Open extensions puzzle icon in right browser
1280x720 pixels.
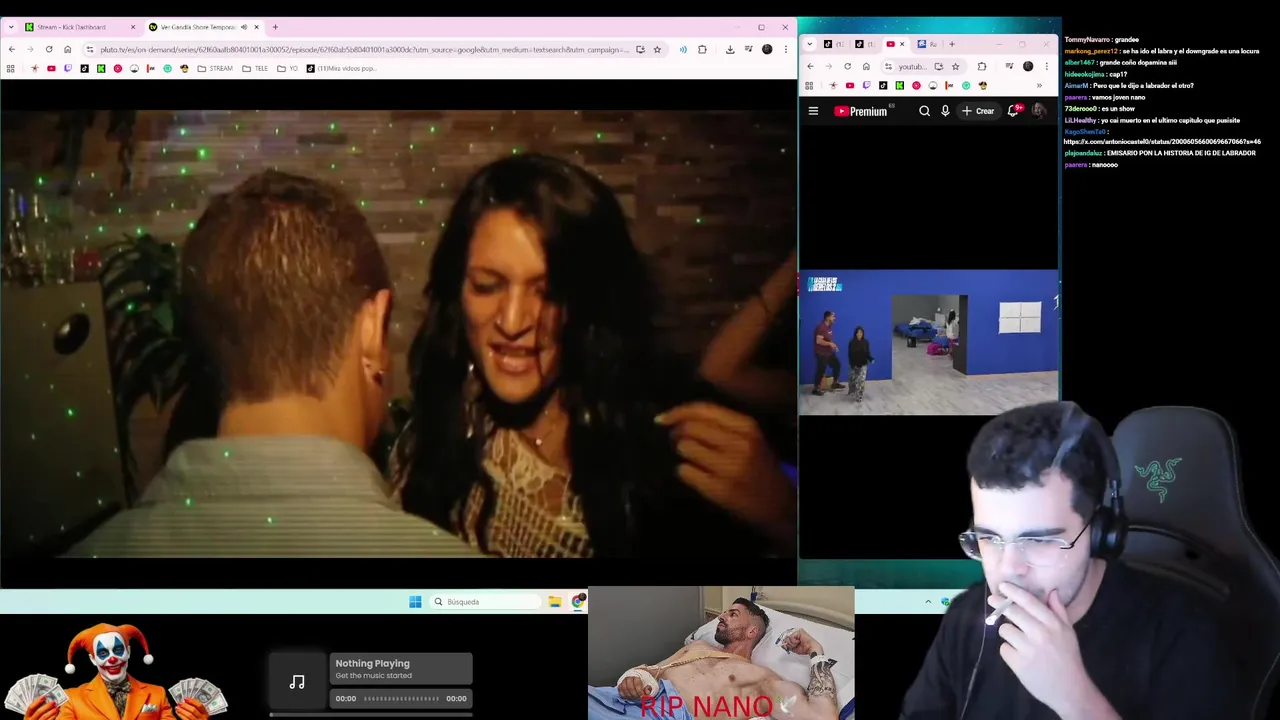(981, 67)
